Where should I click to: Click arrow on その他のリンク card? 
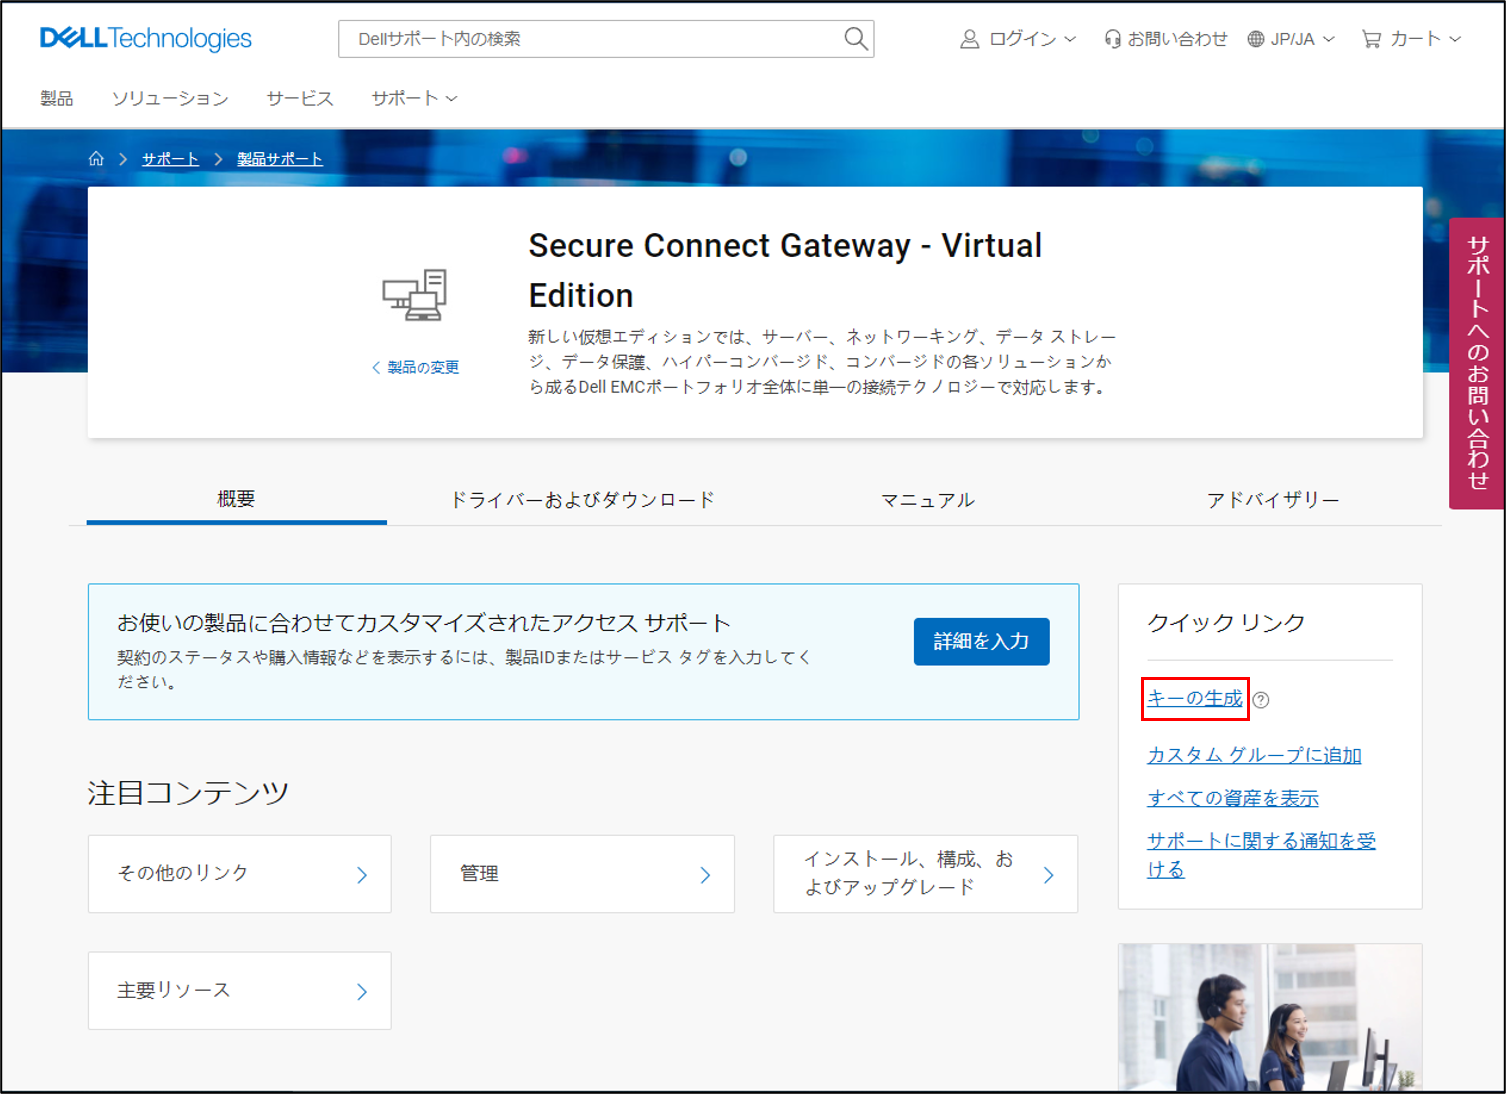coord(362,875)
